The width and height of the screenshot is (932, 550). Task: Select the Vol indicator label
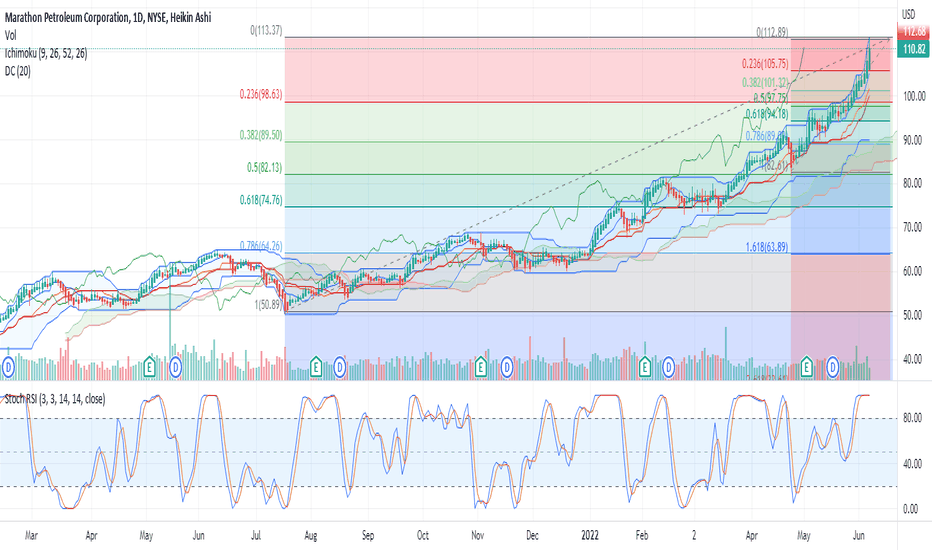point(11,36)
